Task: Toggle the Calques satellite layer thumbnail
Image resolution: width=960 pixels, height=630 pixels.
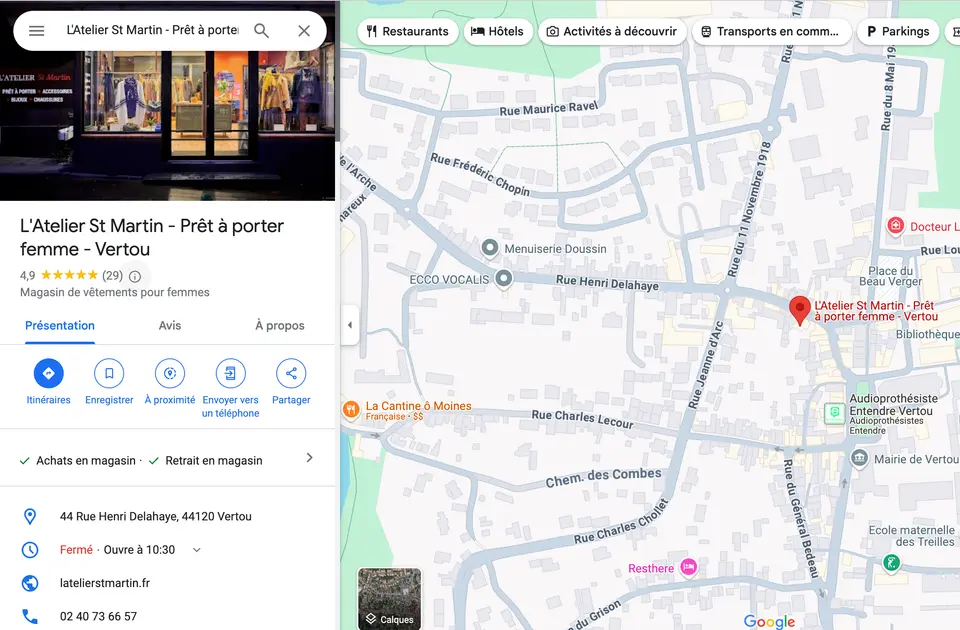Action: pos(389,598)
